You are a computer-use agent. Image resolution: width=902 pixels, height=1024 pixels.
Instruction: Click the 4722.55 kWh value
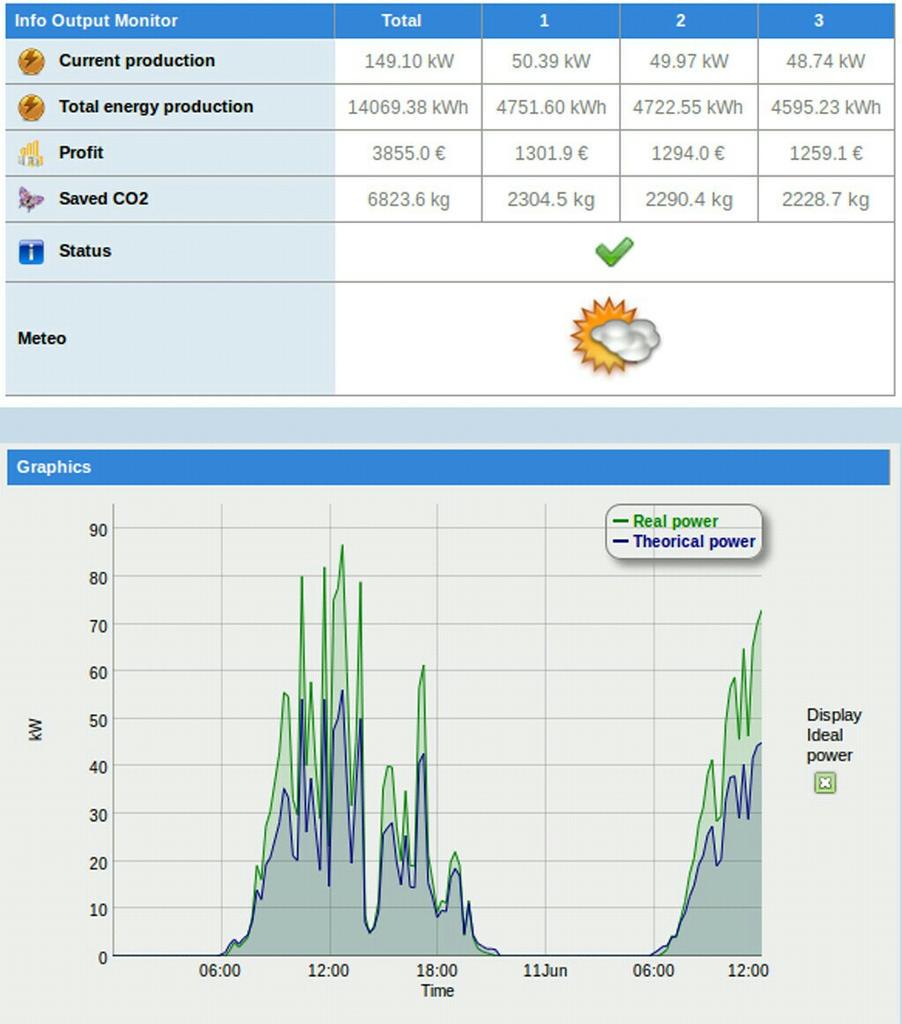point(688,107)
